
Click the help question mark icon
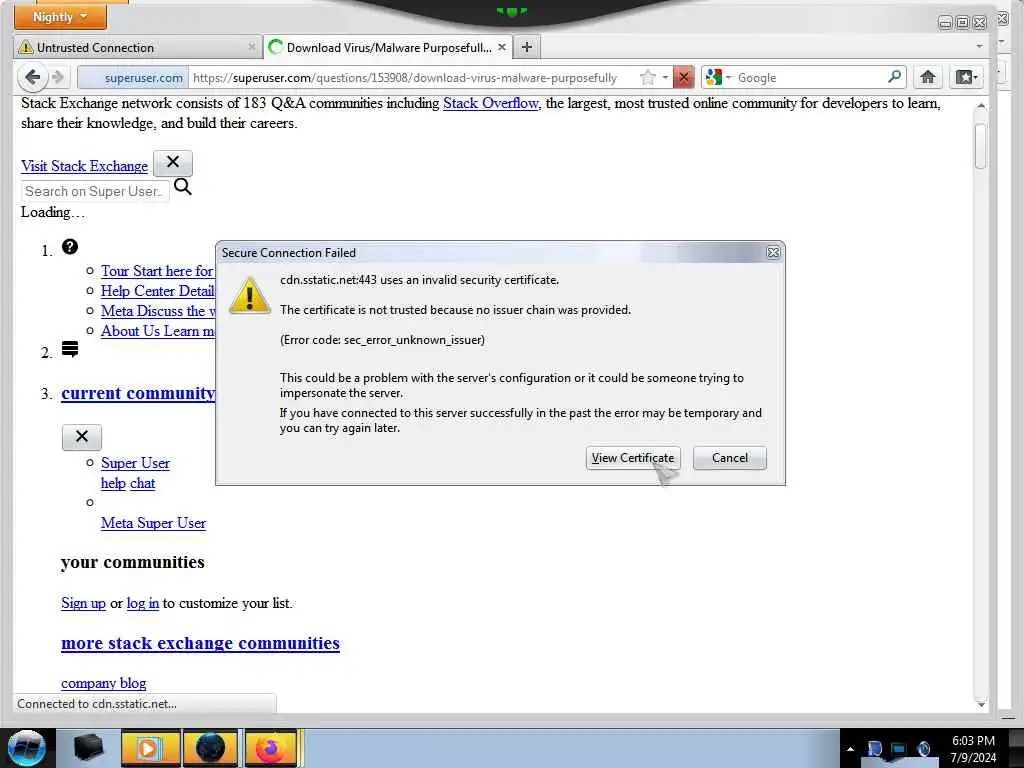pos(70,247)
